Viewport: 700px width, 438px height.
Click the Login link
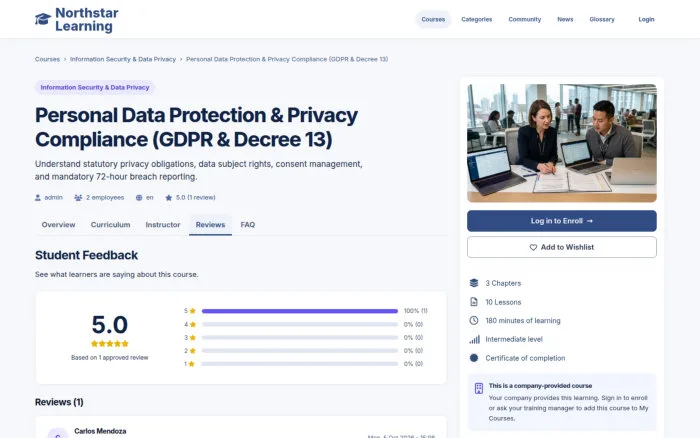pos(646,20)
